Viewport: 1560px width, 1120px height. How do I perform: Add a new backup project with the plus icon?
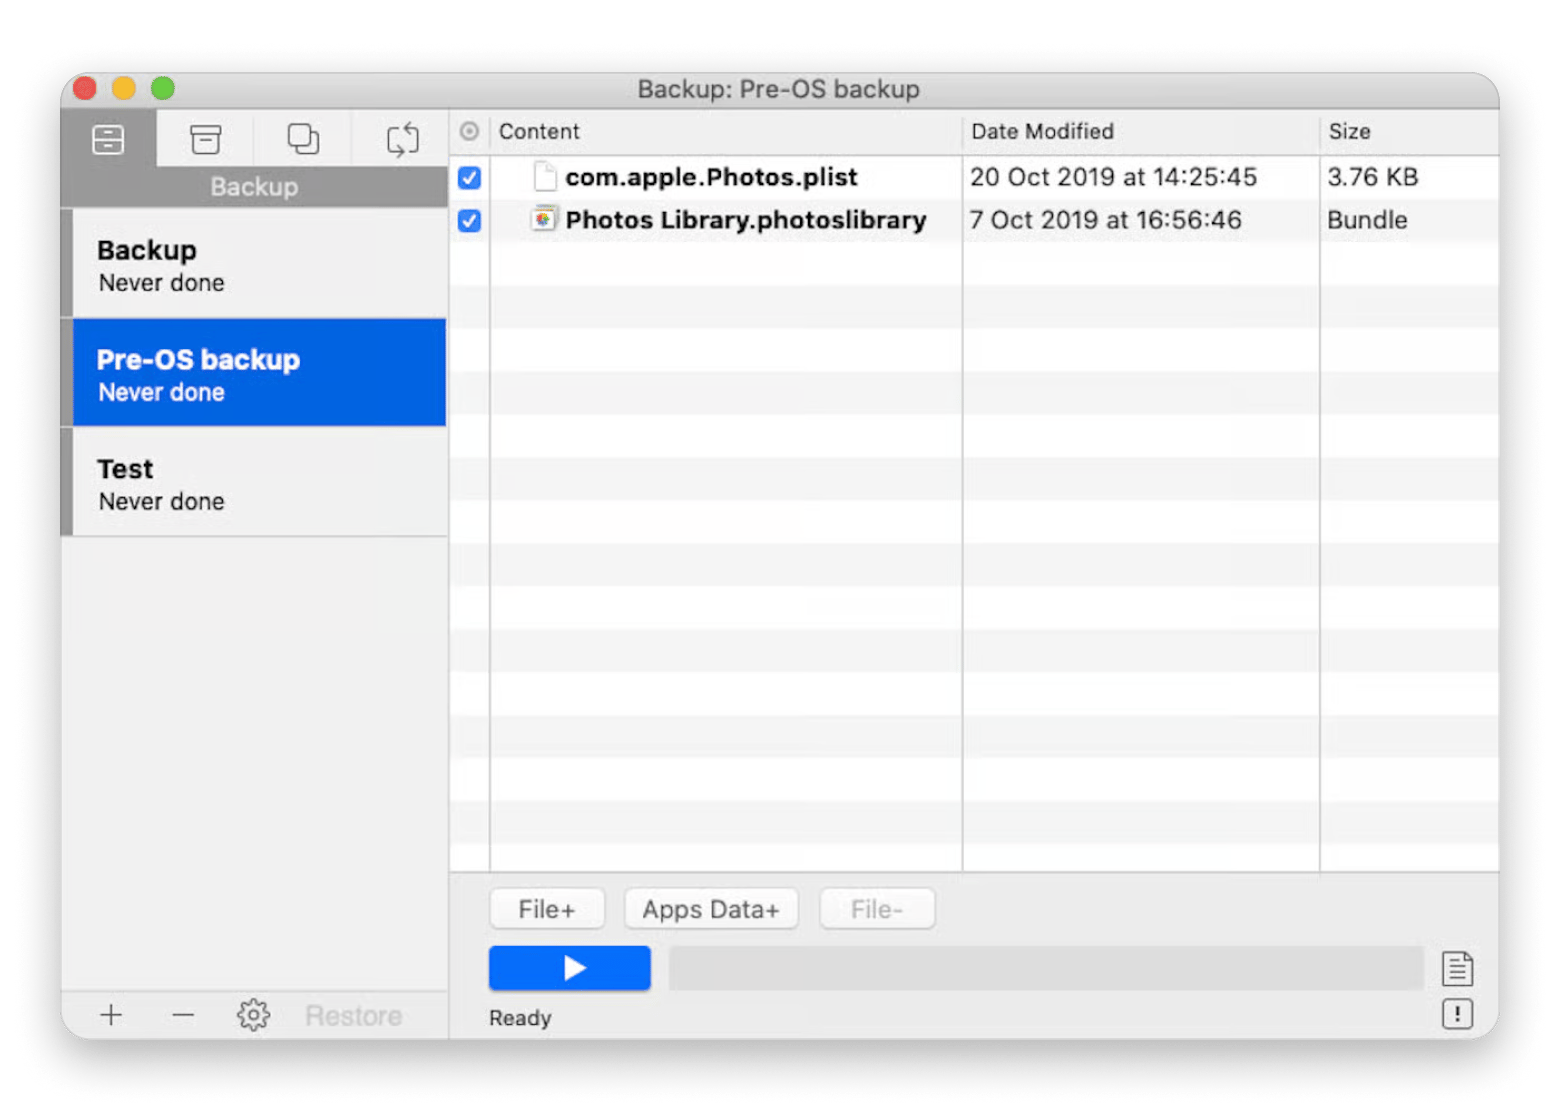[111, 1015]
